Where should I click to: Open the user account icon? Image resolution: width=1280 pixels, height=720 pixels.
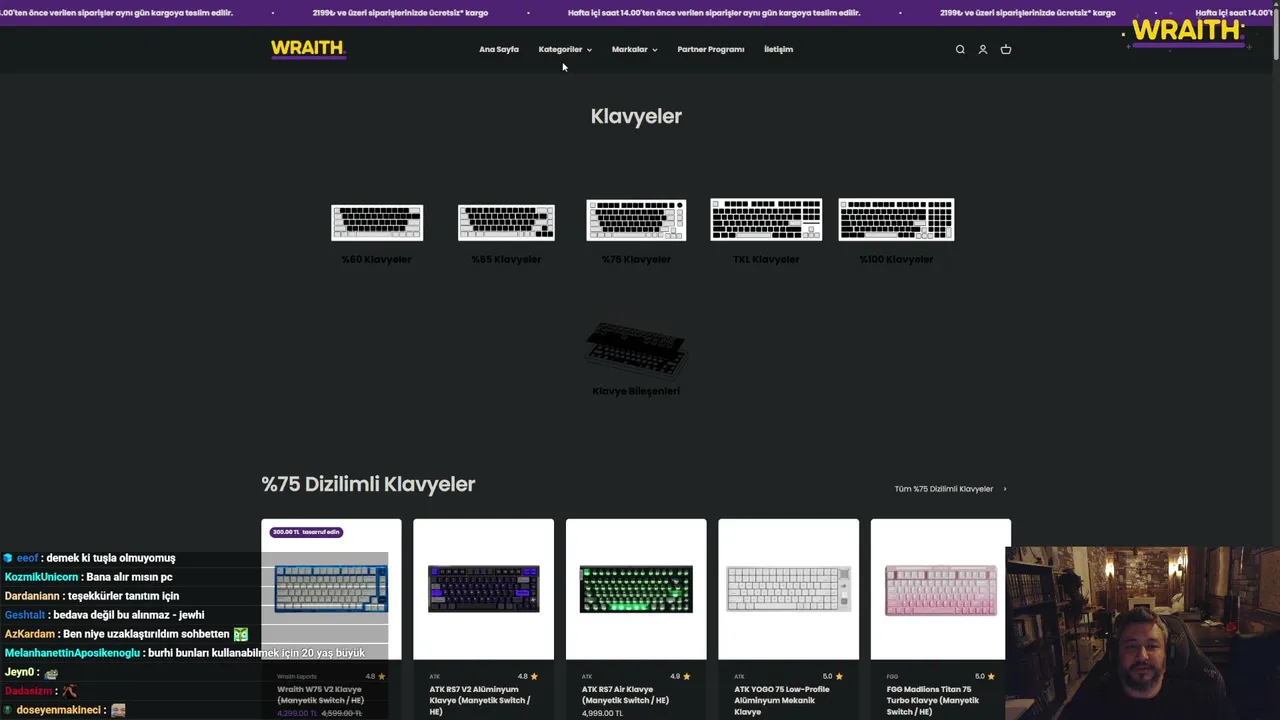click(983, 49)
